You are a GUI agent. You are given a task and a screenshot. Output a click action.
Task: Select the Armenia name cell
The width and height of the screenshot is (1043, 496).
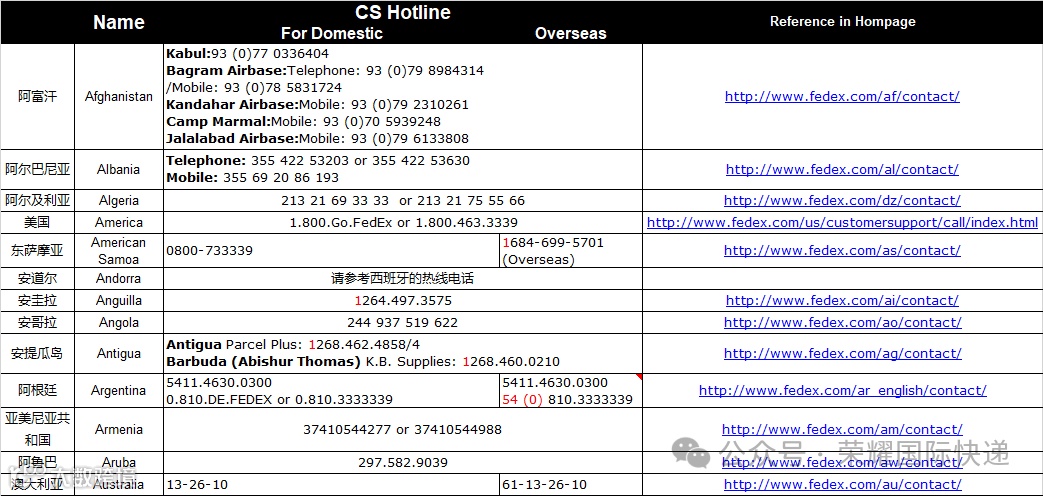[x=118, y=430]
